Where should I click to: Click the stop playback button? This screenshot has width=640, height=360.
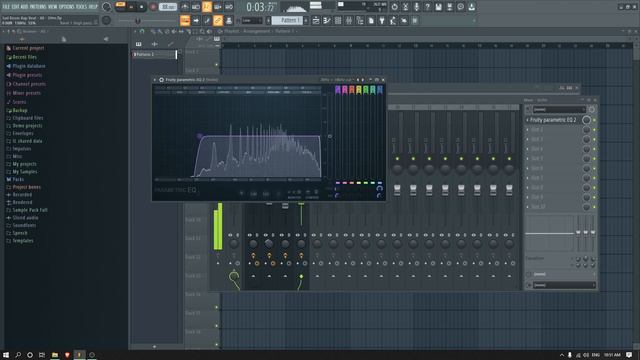pyautogui.click(x=141, y=7)
